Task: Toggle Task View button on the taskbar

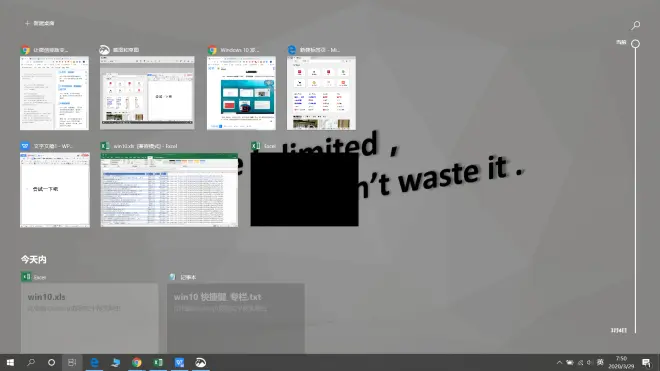Action: 72,362
